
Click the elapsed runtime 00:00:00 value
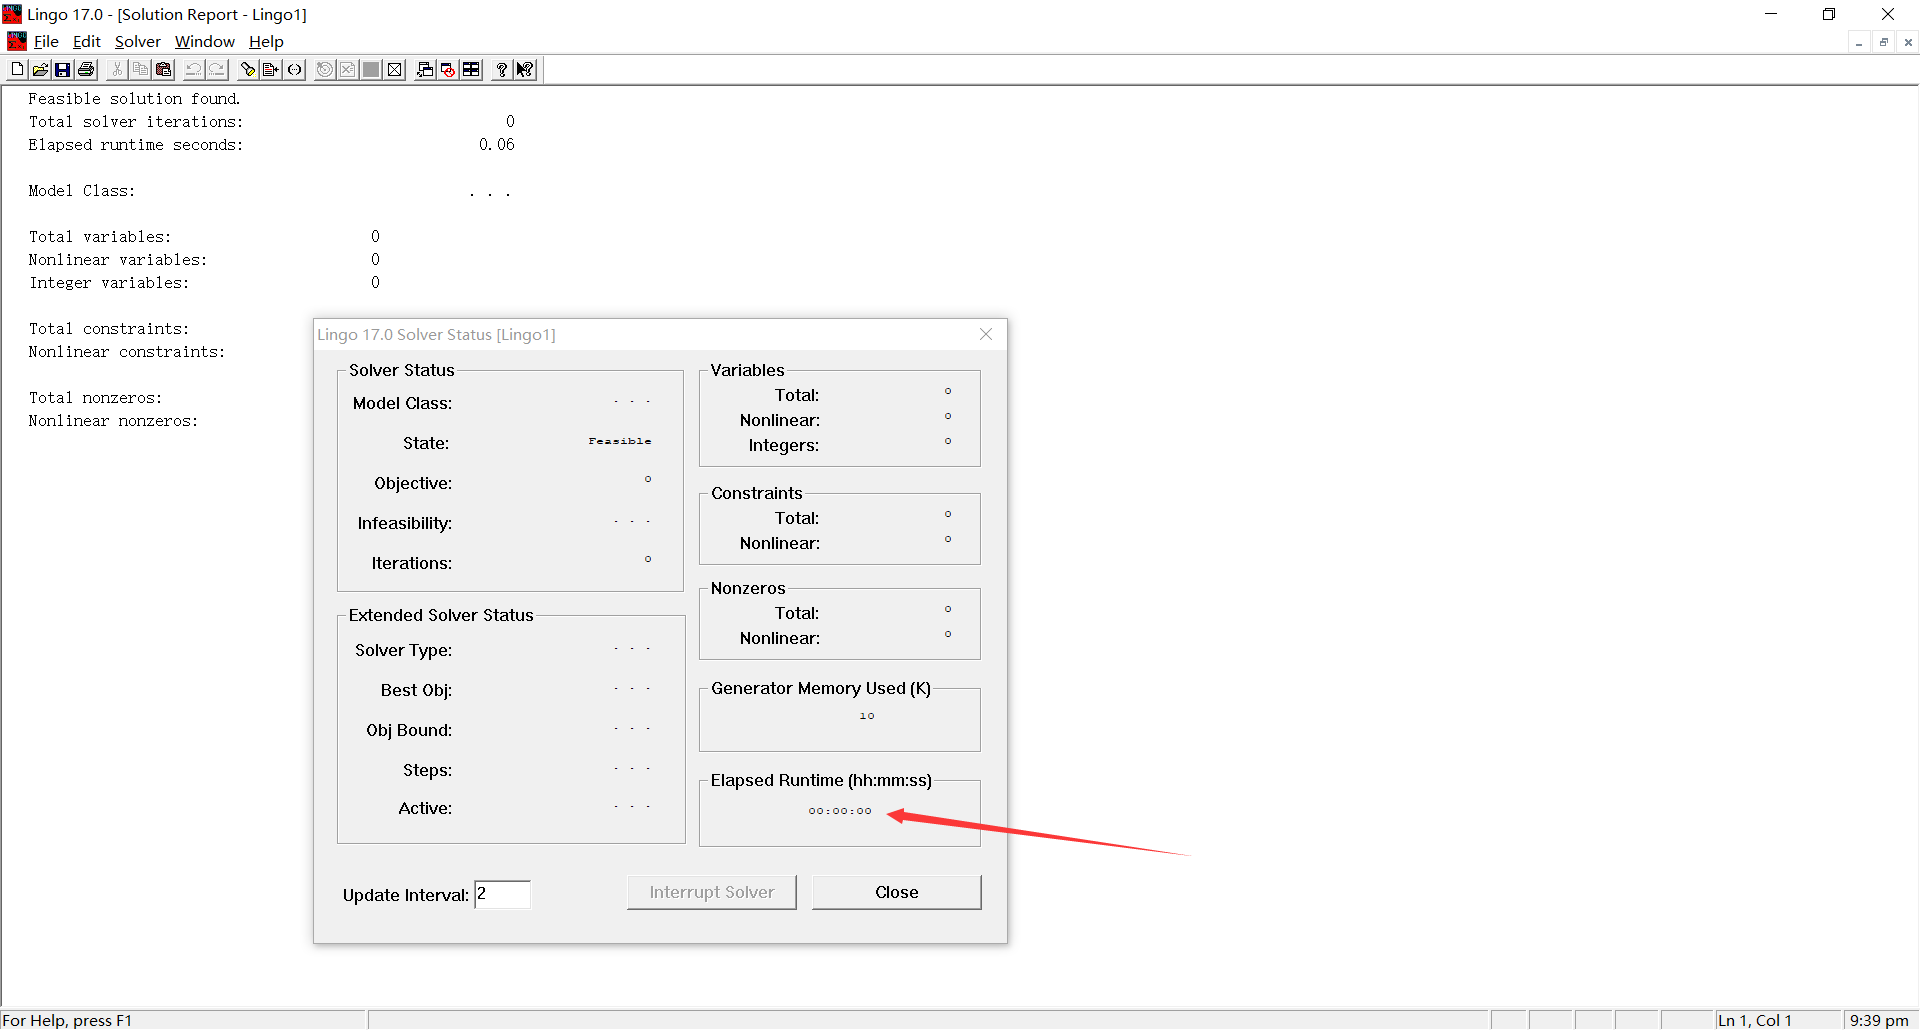pos(840,811)
